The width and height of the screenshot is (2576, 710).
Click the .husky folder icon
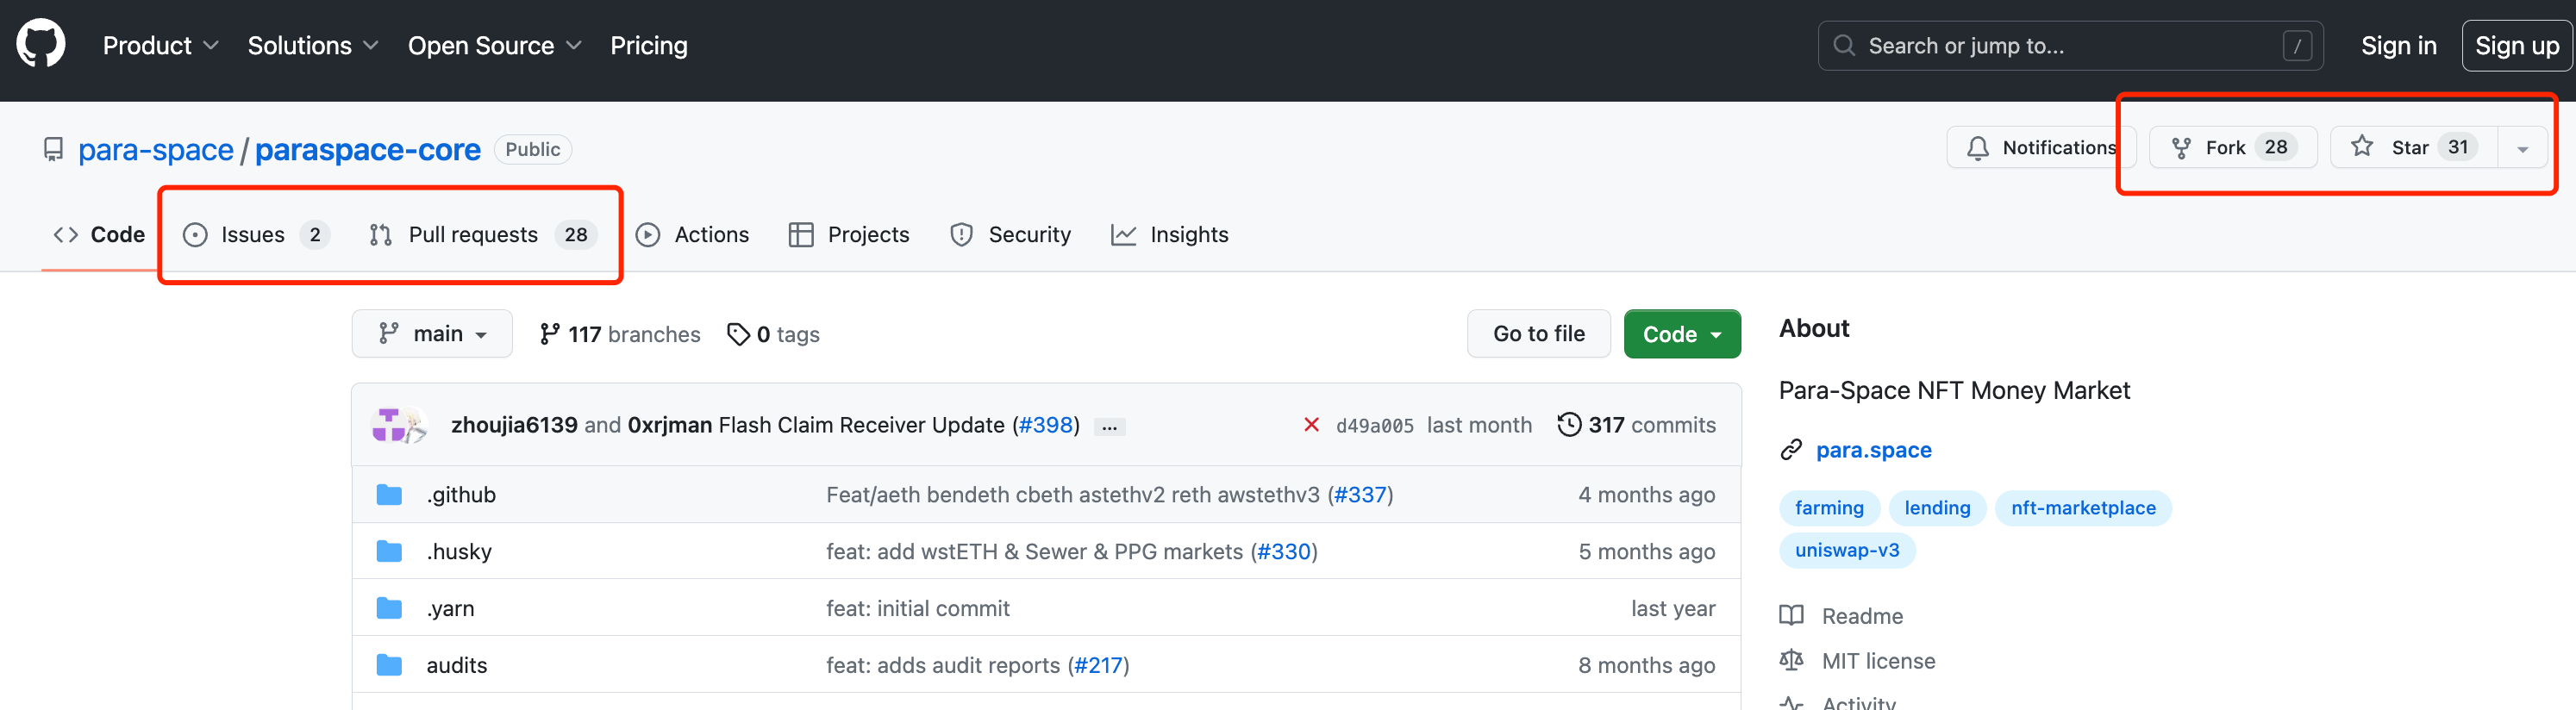[x=389, y=552]
